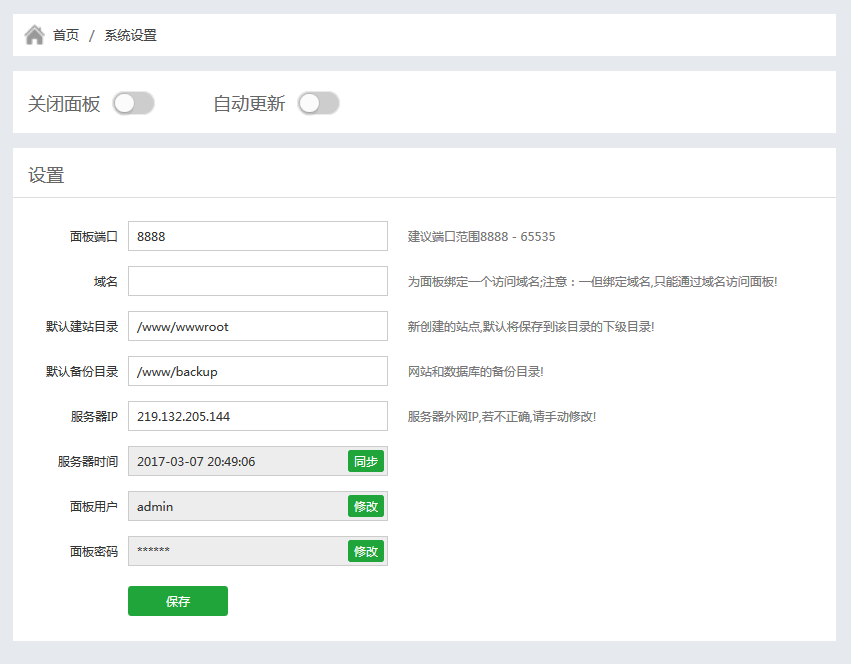Click the 服务器IP input field
Viewport: 851px width, 664px height.
[x=257, y=416]
